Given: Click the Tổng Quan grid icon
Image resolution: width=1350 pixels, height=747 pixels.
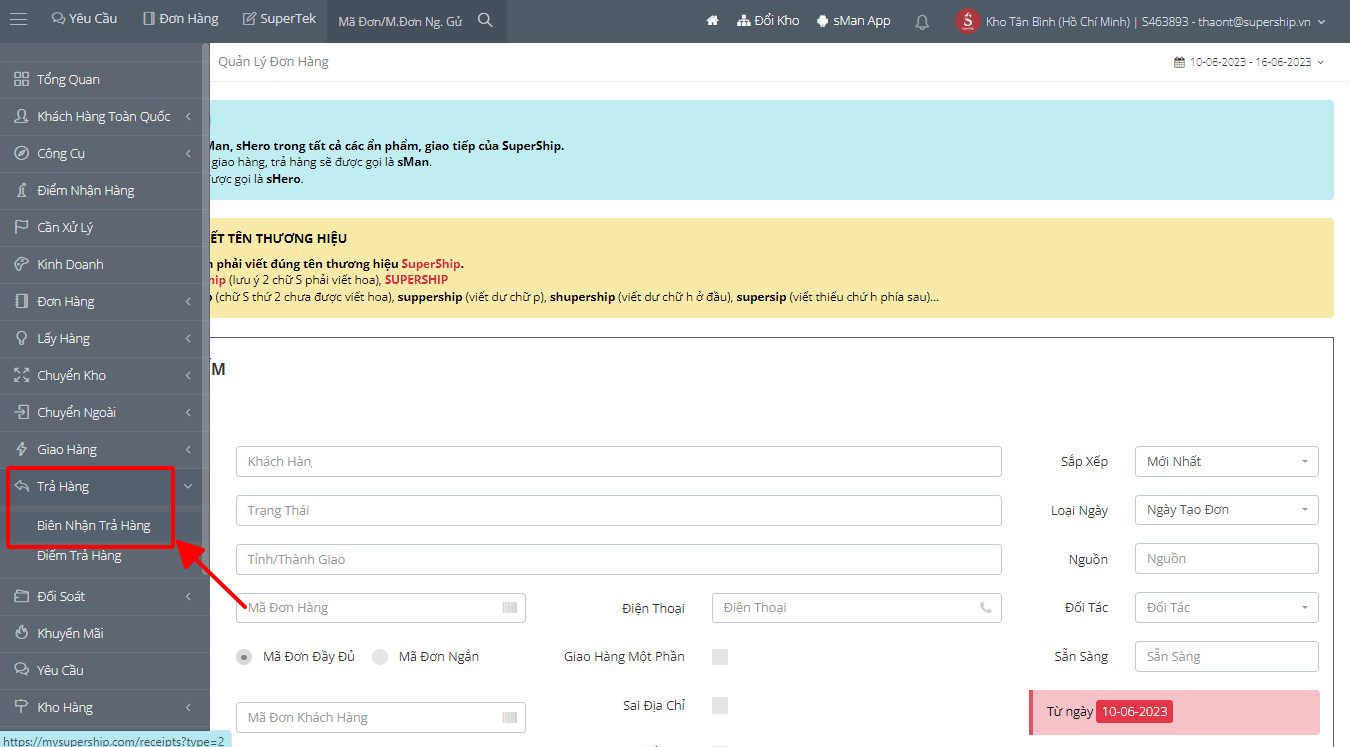Looking at the screenshot, I should 21,79.
